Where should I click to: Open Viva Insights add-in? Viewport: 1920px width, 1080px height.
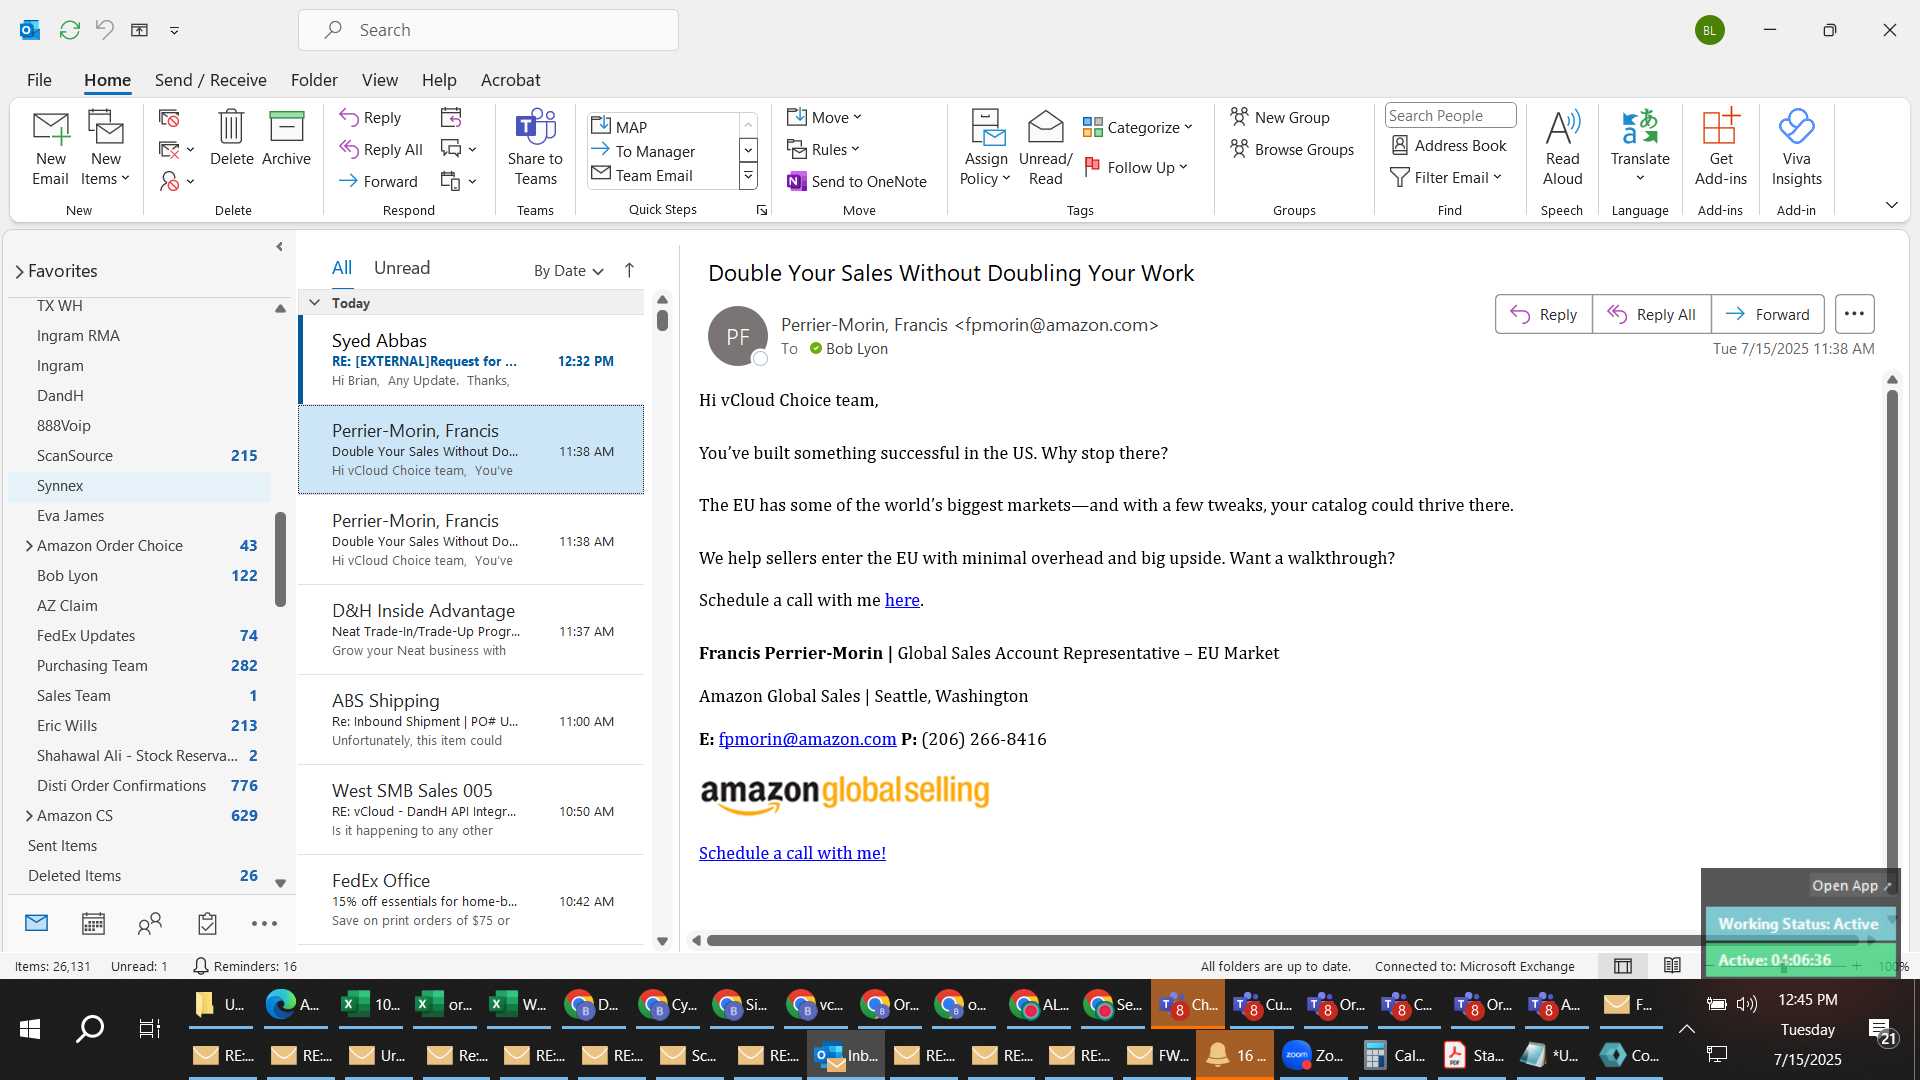[1796, 147]
